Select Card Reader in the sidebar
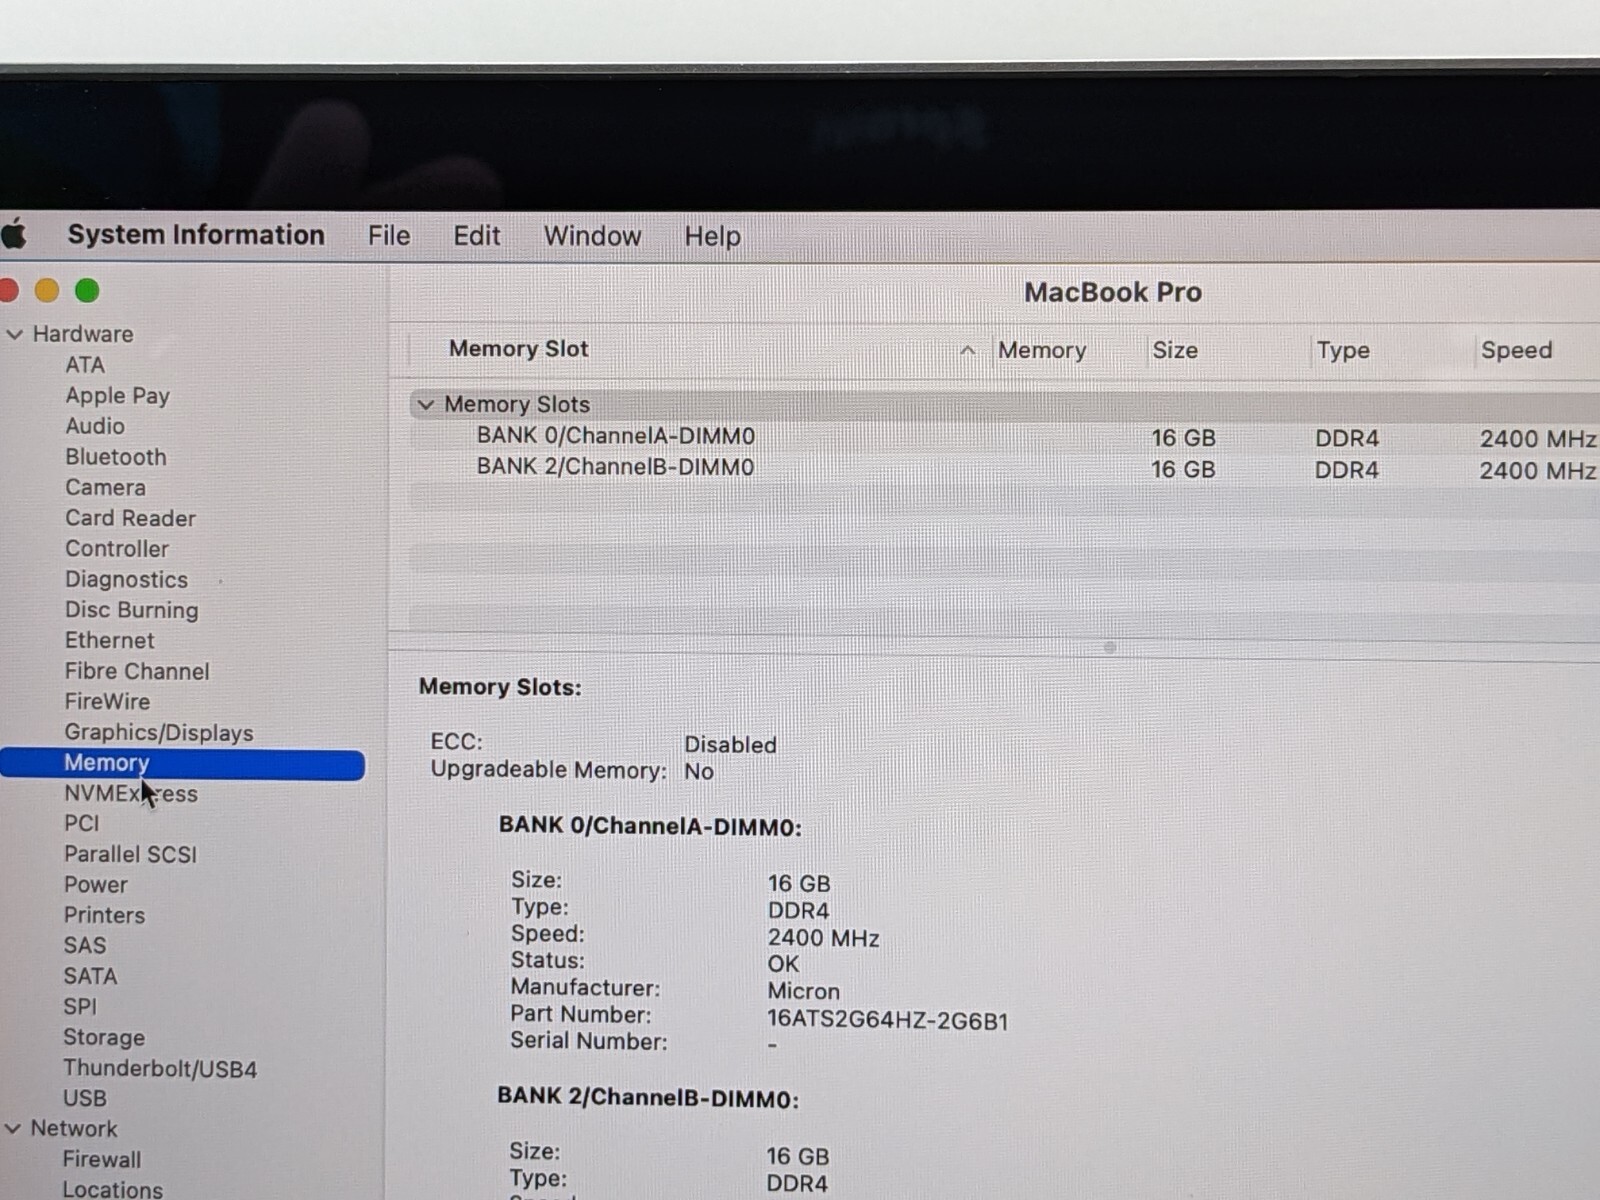 pyautogui.click(x=130, y=518)
